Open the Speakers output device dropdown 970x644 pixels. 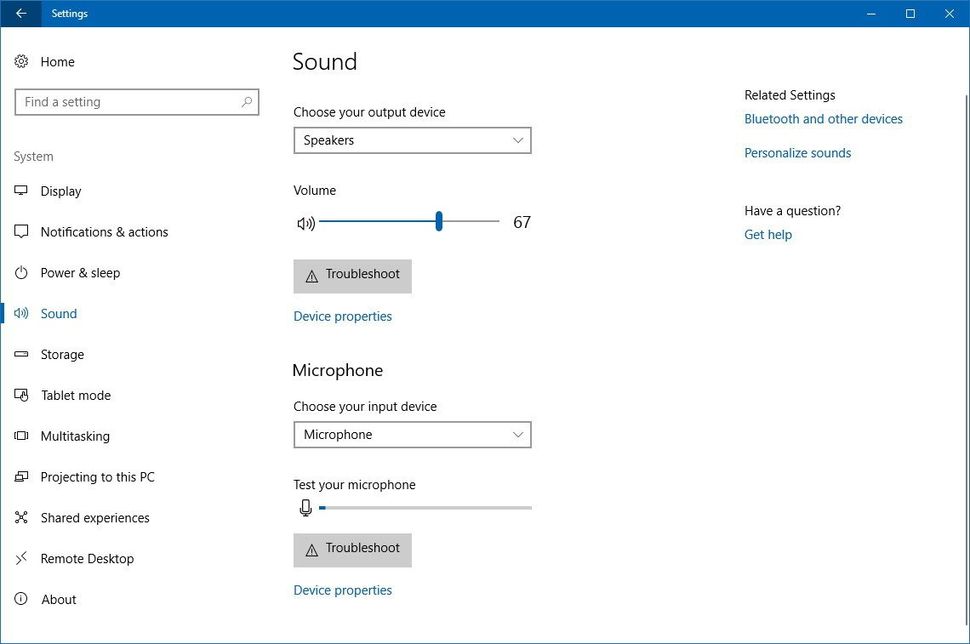click(x=412, y=140)
